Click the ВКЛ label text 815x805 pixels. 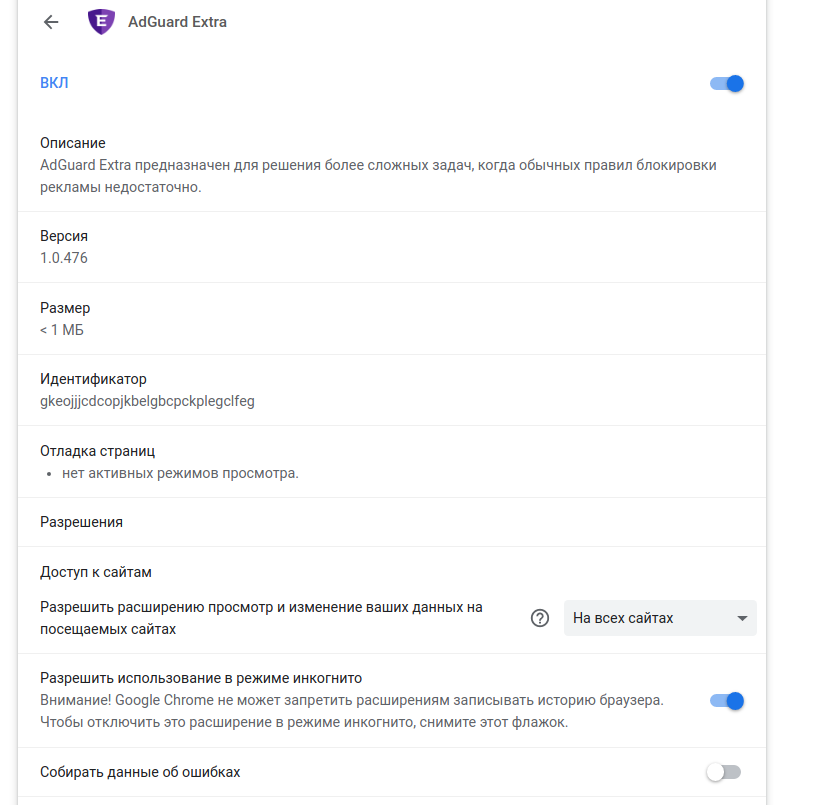pyautogui.click(x=56, y=83)
